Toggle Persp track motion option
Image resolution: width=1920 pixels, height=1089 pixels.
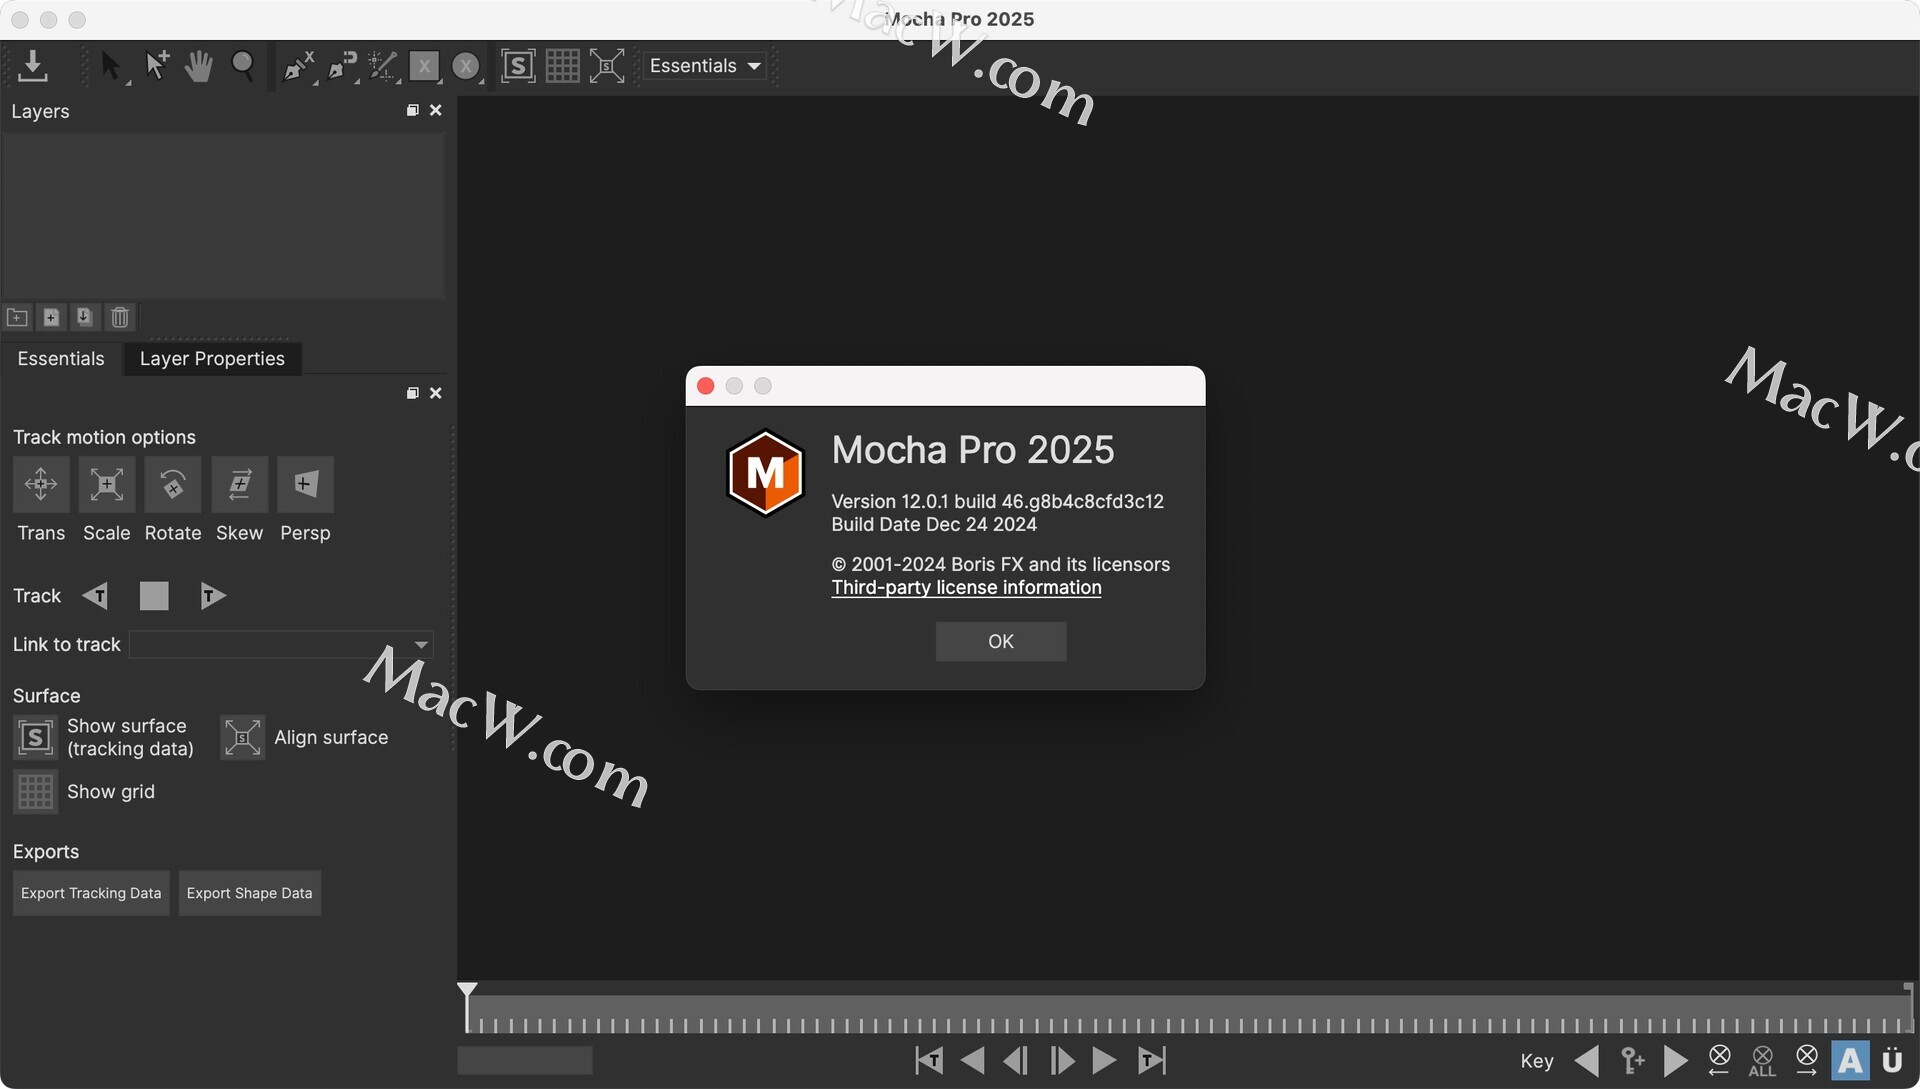tap(305, 484)
